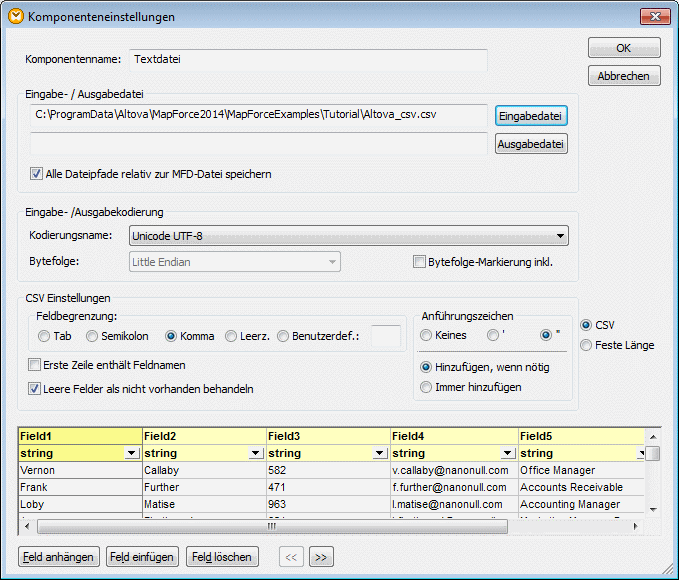Click the << move field left button
679x580 pixels.
[290, 557]
